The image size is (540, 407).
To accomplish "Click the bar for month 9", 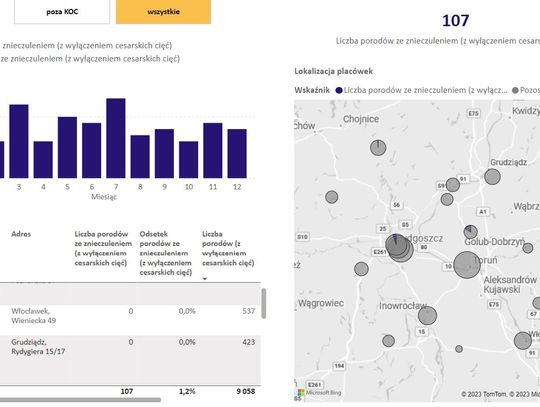I will (164, 154).
